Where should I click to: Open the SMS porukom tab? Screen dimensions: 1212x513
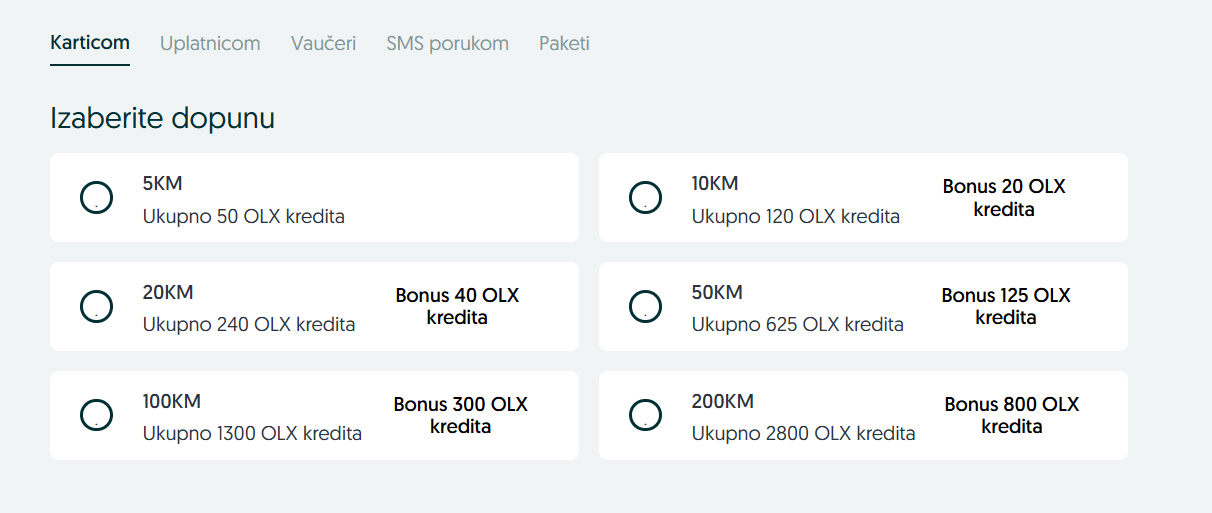point(447,43)
